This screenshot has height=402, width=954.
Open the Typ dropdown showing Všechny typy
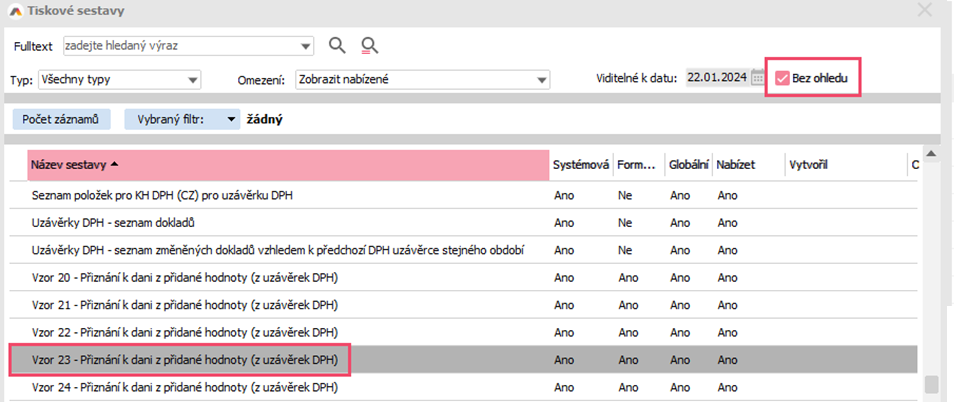pyautogui.click(x=192, y=80)
